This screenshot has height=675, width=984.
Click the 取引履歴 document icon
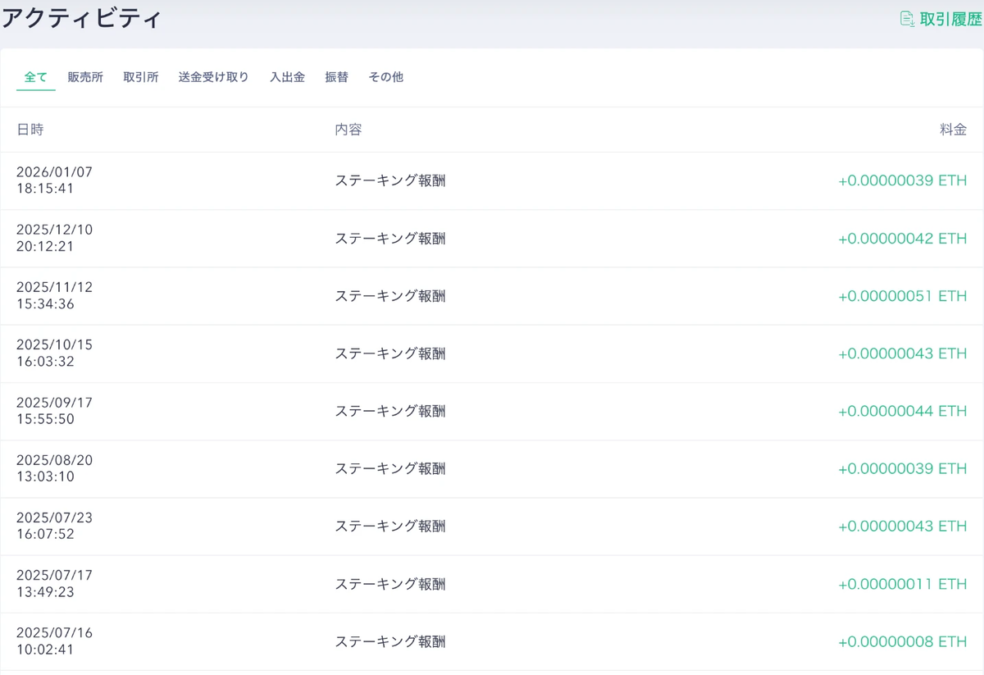[907, 19]
